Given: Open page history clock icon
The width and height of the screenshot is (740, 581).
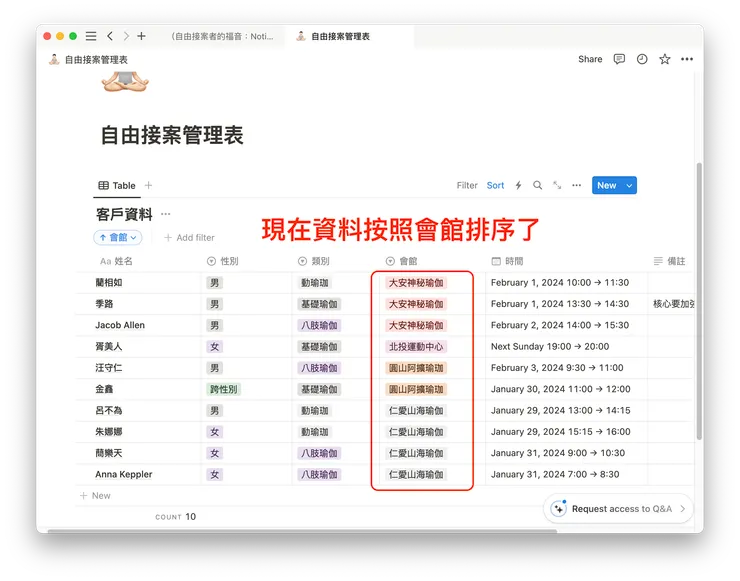Looking at the screenshot, I should tap(642, 59).
